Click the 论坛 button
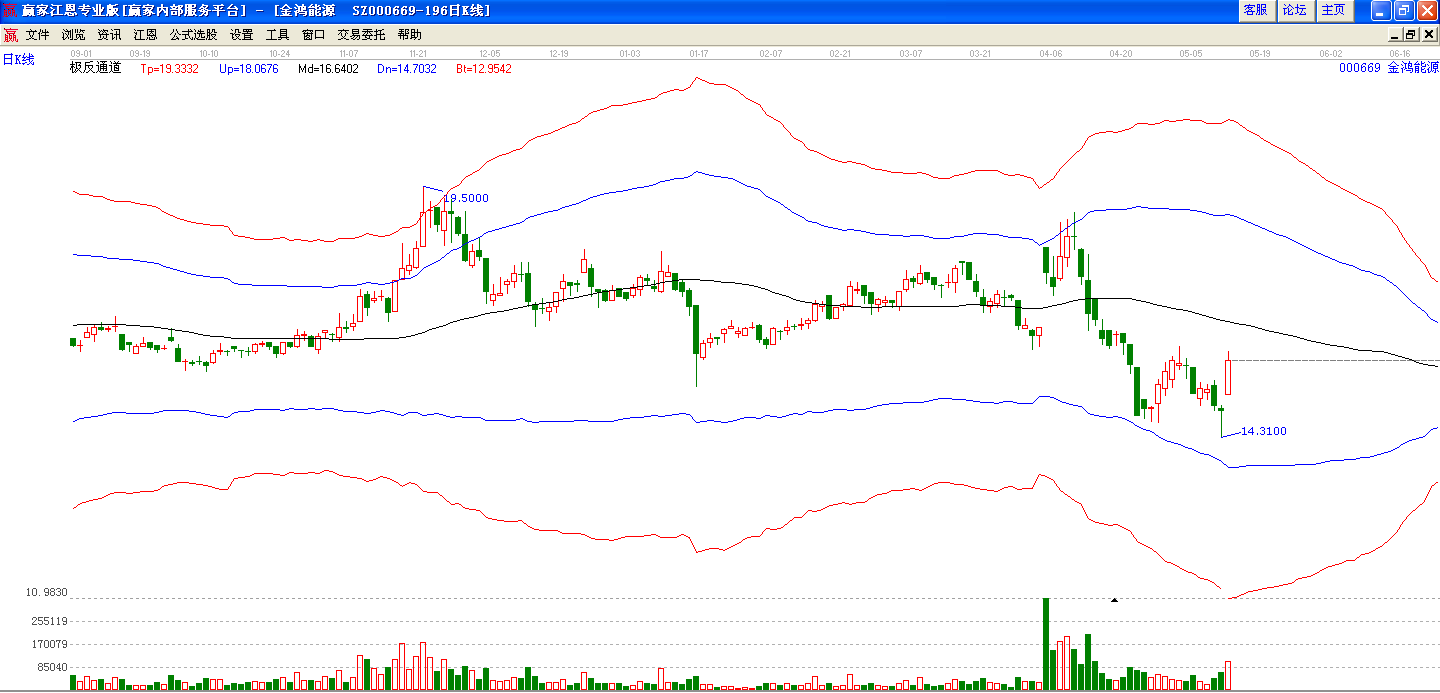 pyautogui.click(x=1295, y=10)
